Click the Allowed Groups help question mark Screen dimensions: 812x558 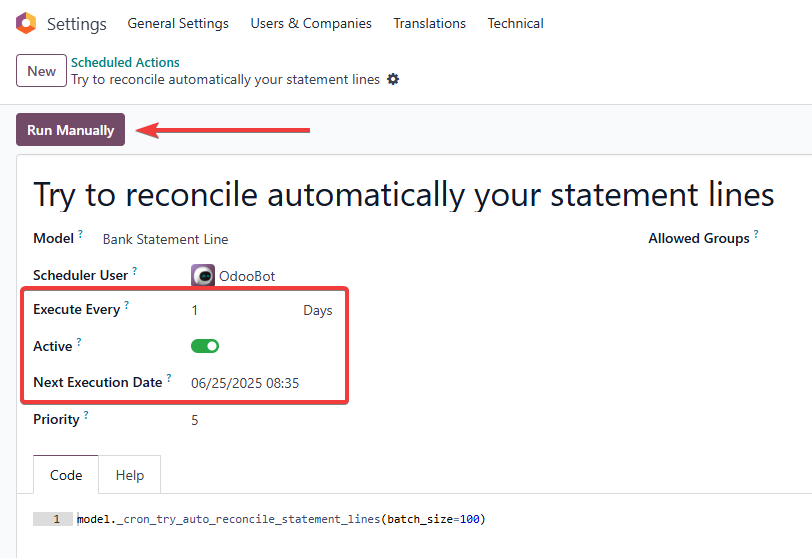tap(756, 234)
